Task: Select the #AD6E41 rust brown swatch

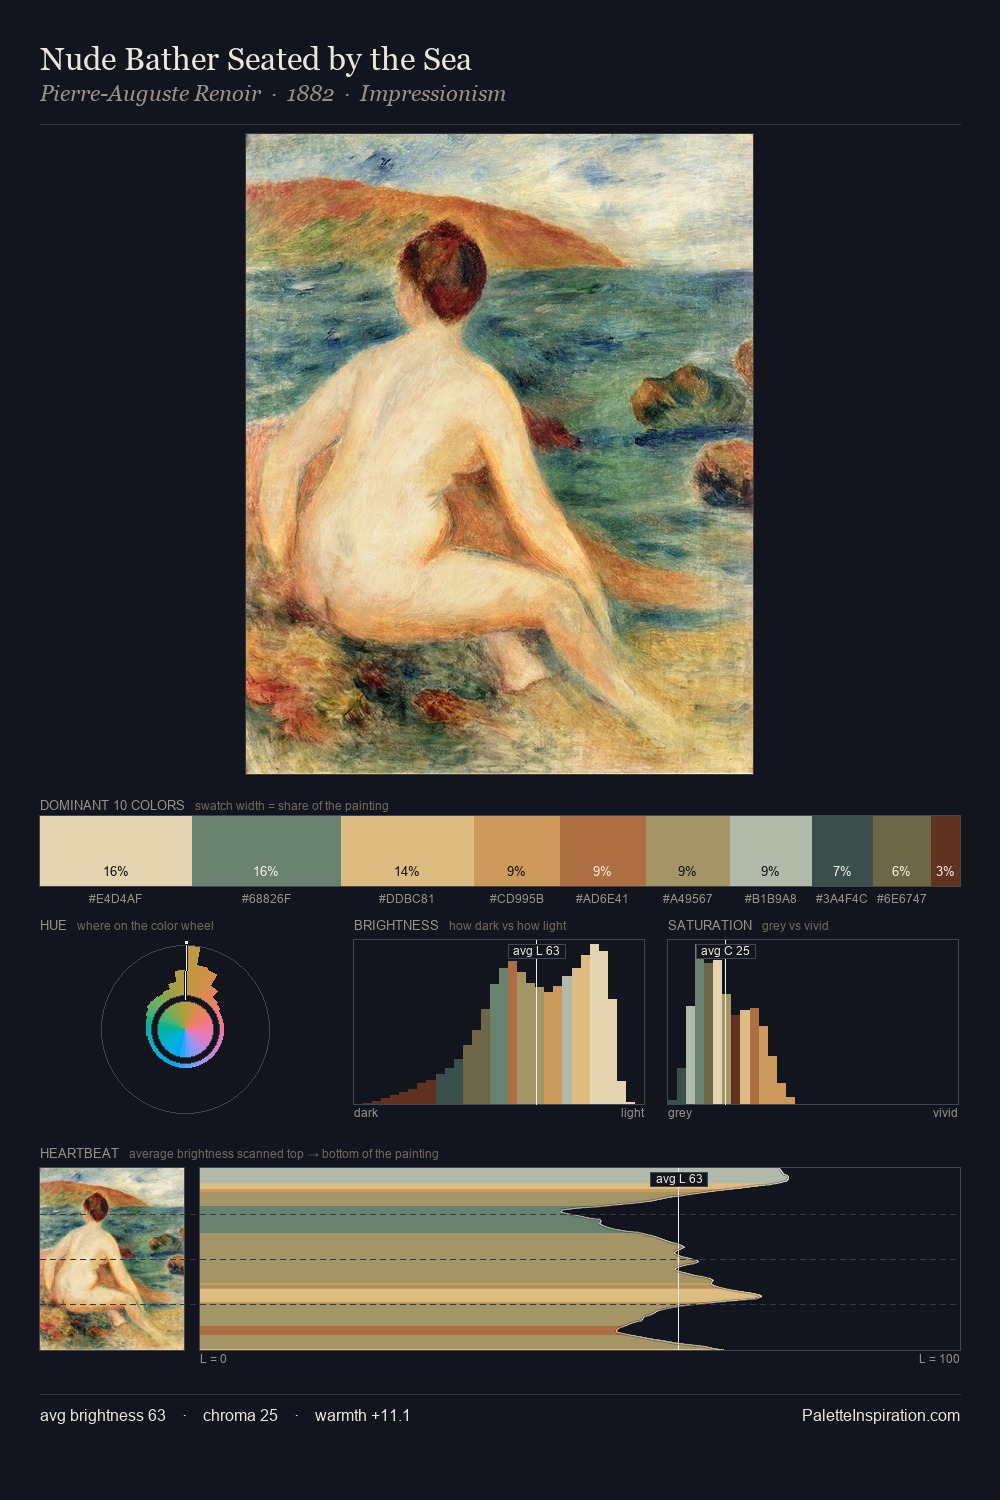Action: coord(603,851)
